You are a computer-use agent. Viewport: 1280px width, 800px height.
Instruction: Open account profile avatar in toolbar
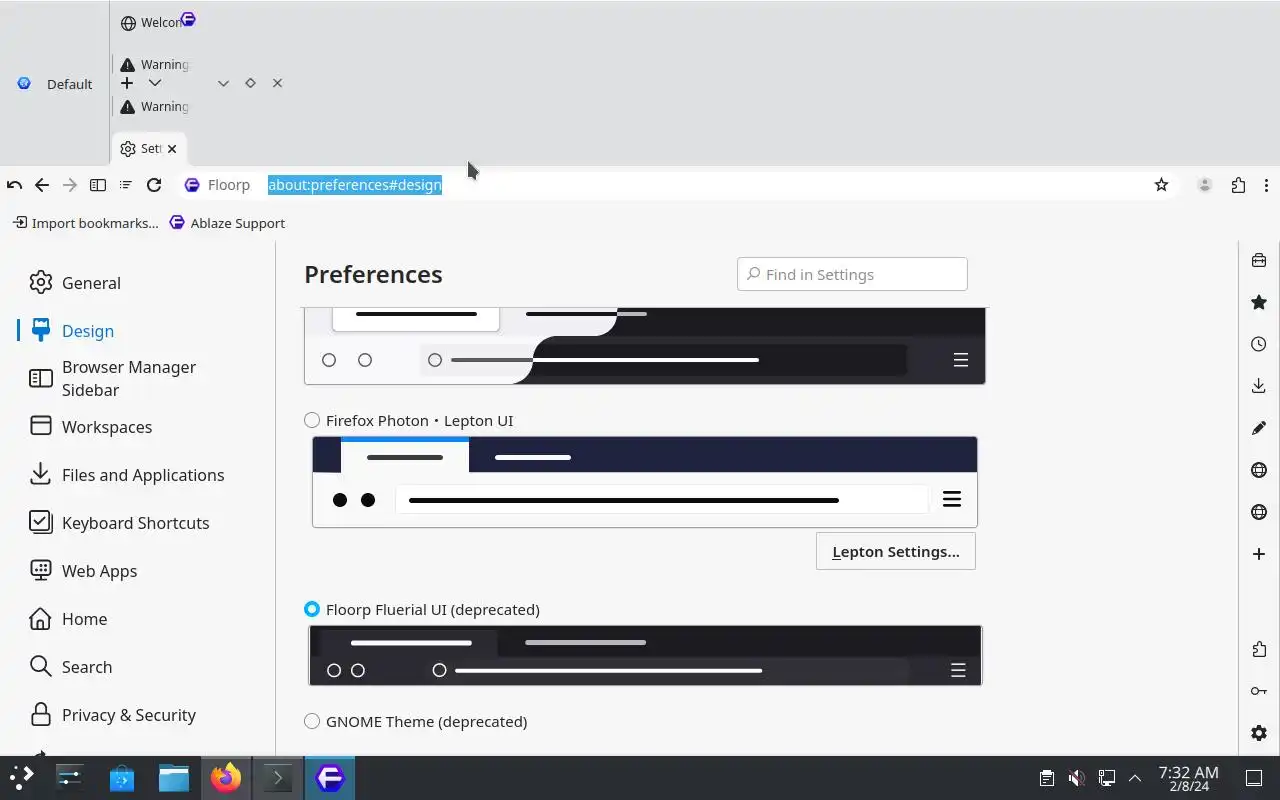pyautogui.click(x=1205, y=185)
